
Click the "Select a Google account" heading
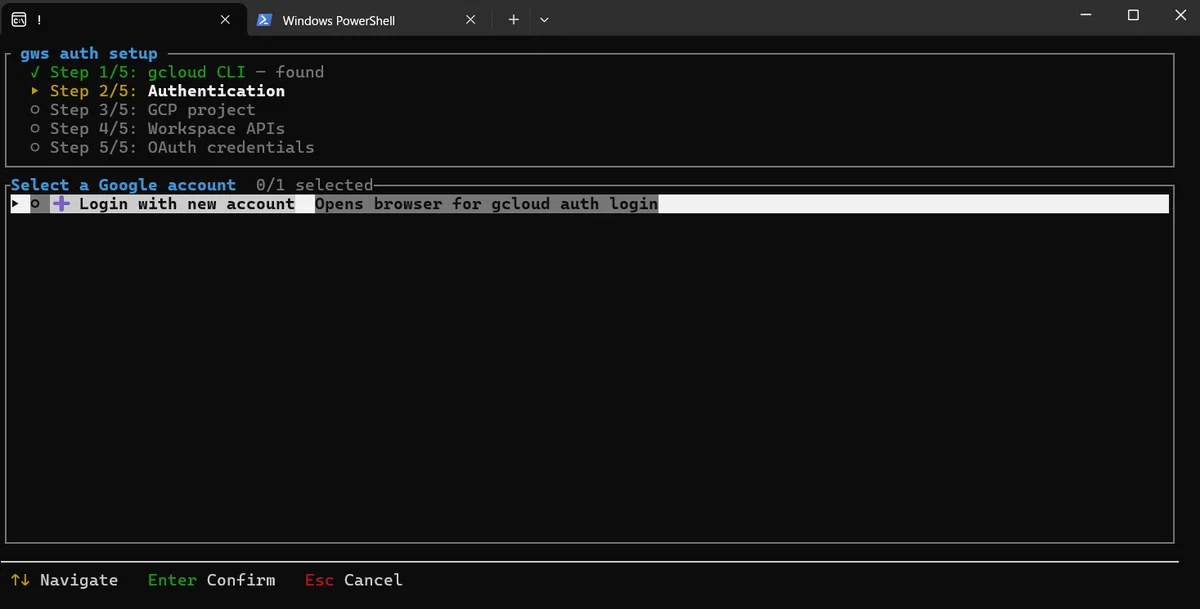[x=124, y=185]
